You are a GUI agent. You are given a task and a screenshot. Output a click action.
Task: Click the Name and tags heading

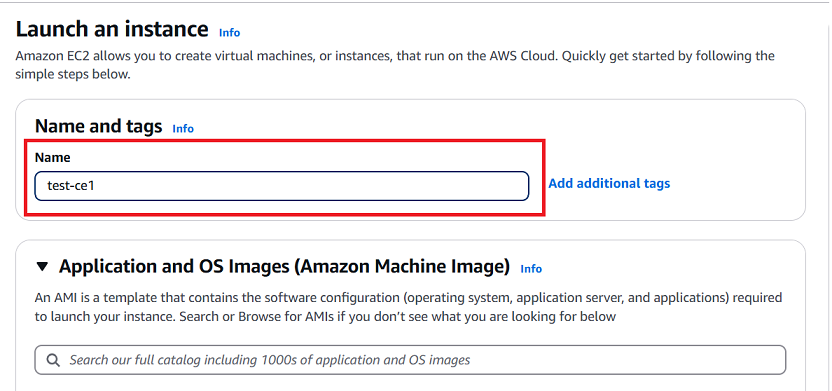coord(99,126)
